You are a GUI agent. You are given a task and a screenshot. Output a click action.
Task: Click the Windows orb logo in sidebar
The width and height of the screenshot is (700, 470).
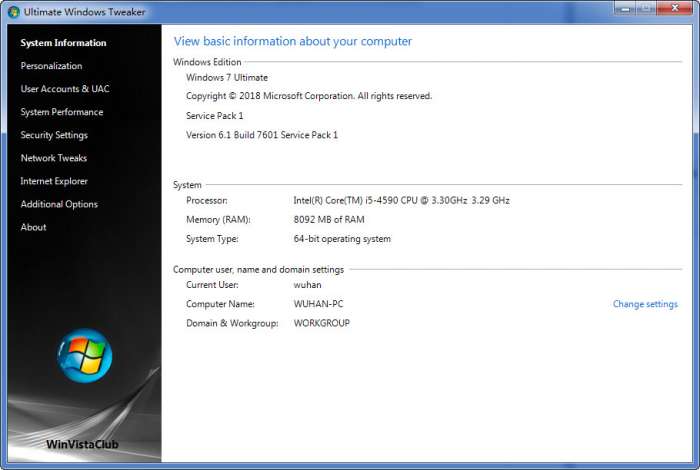(x=84, y=356)
